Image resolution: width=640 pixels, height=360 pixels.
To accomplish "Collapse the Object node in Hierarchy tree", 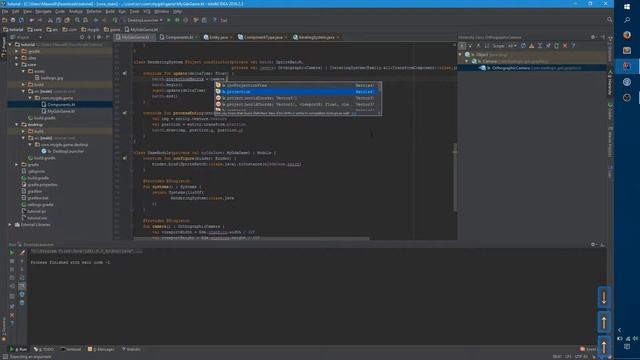I will click(461, 54).
